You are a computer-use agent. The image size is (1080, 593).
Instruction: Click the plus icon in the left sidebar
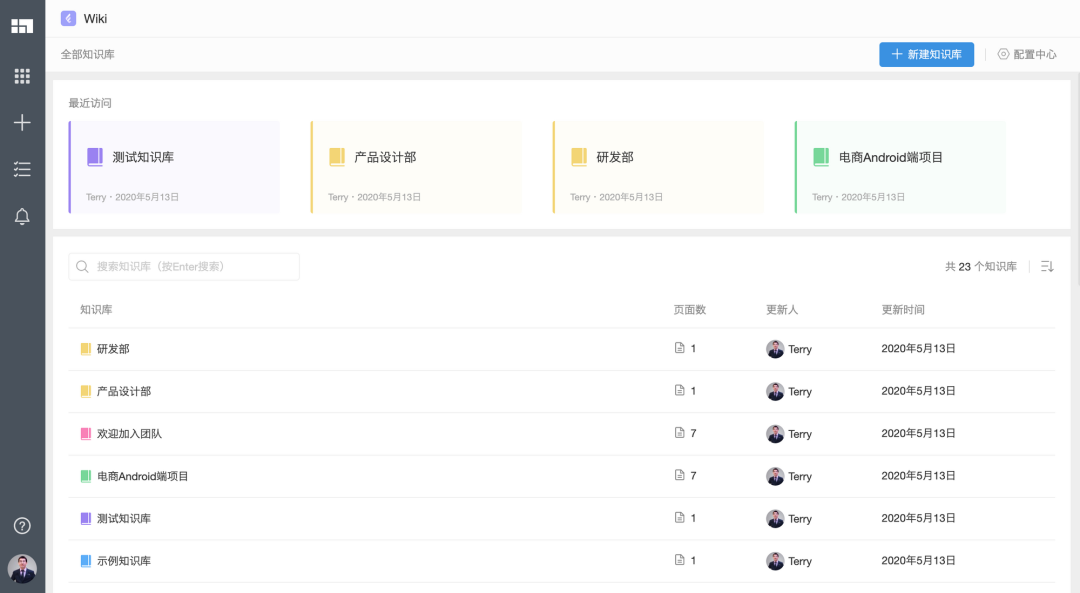(22, 122)
